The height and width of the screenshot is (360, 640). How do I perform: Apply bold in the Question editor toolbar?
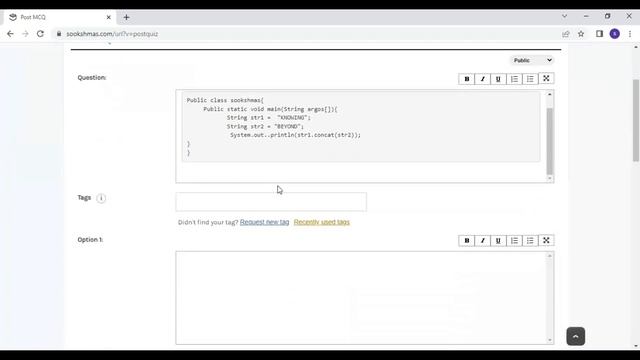pyautogui.click(x=467, y=79)
